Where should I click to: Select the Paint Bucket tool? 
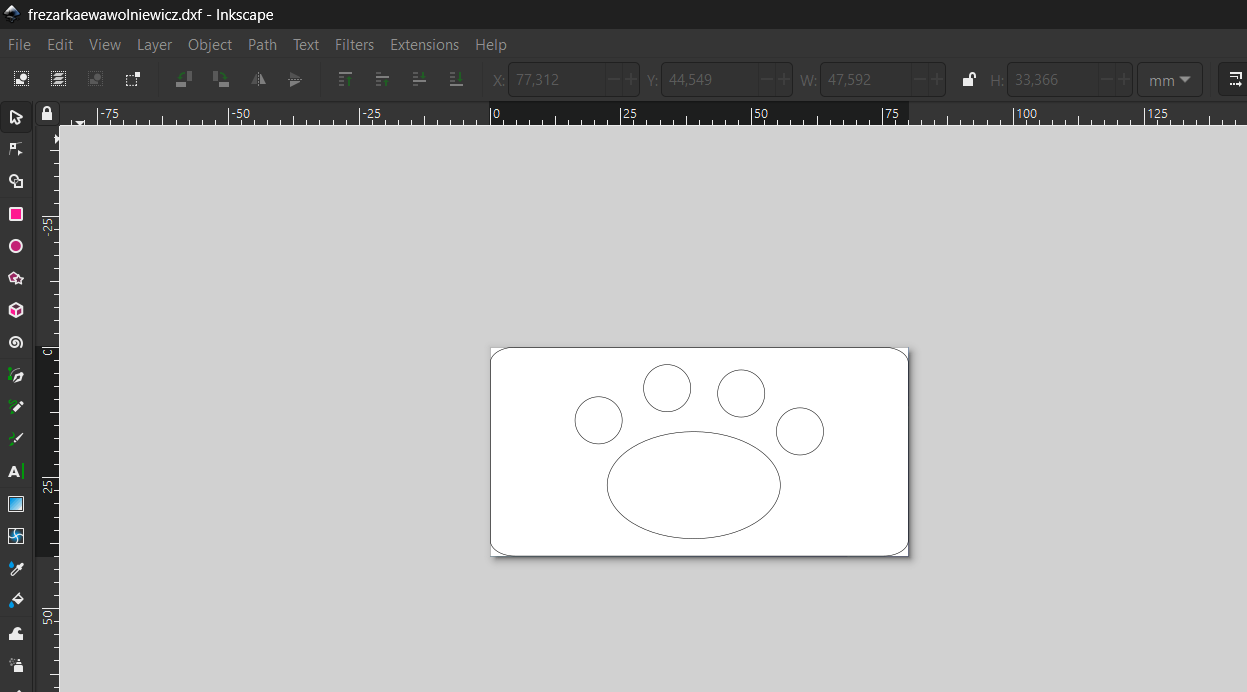16,600
